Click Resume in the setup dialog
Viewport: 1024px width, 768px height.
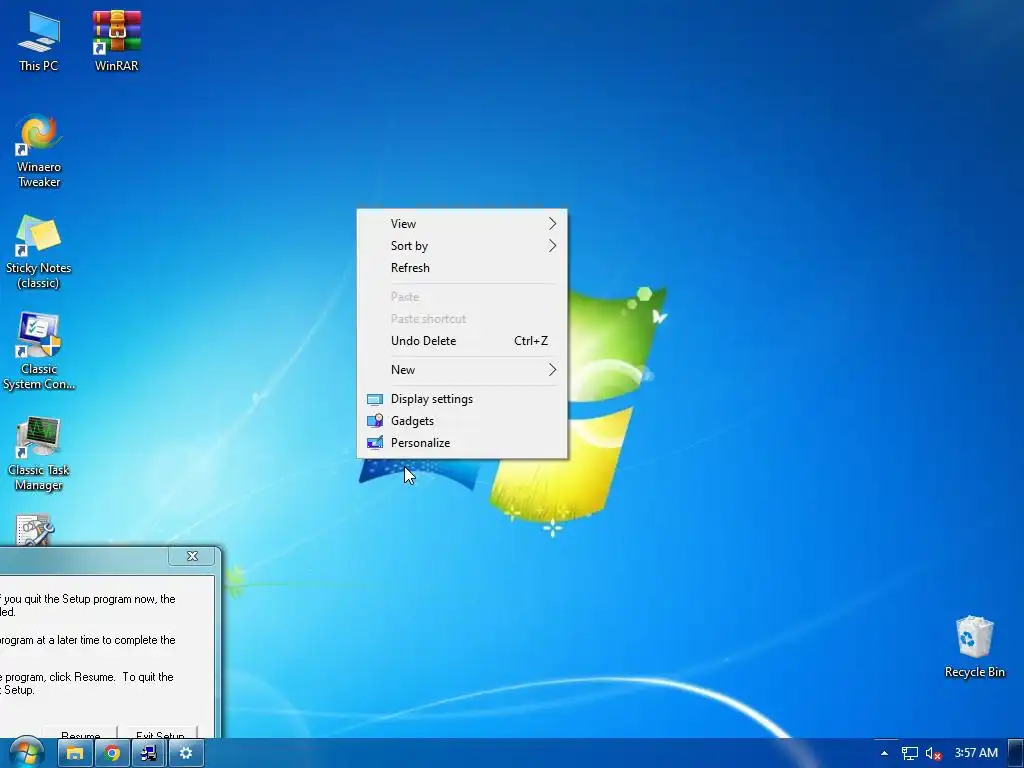click(80, 734)
